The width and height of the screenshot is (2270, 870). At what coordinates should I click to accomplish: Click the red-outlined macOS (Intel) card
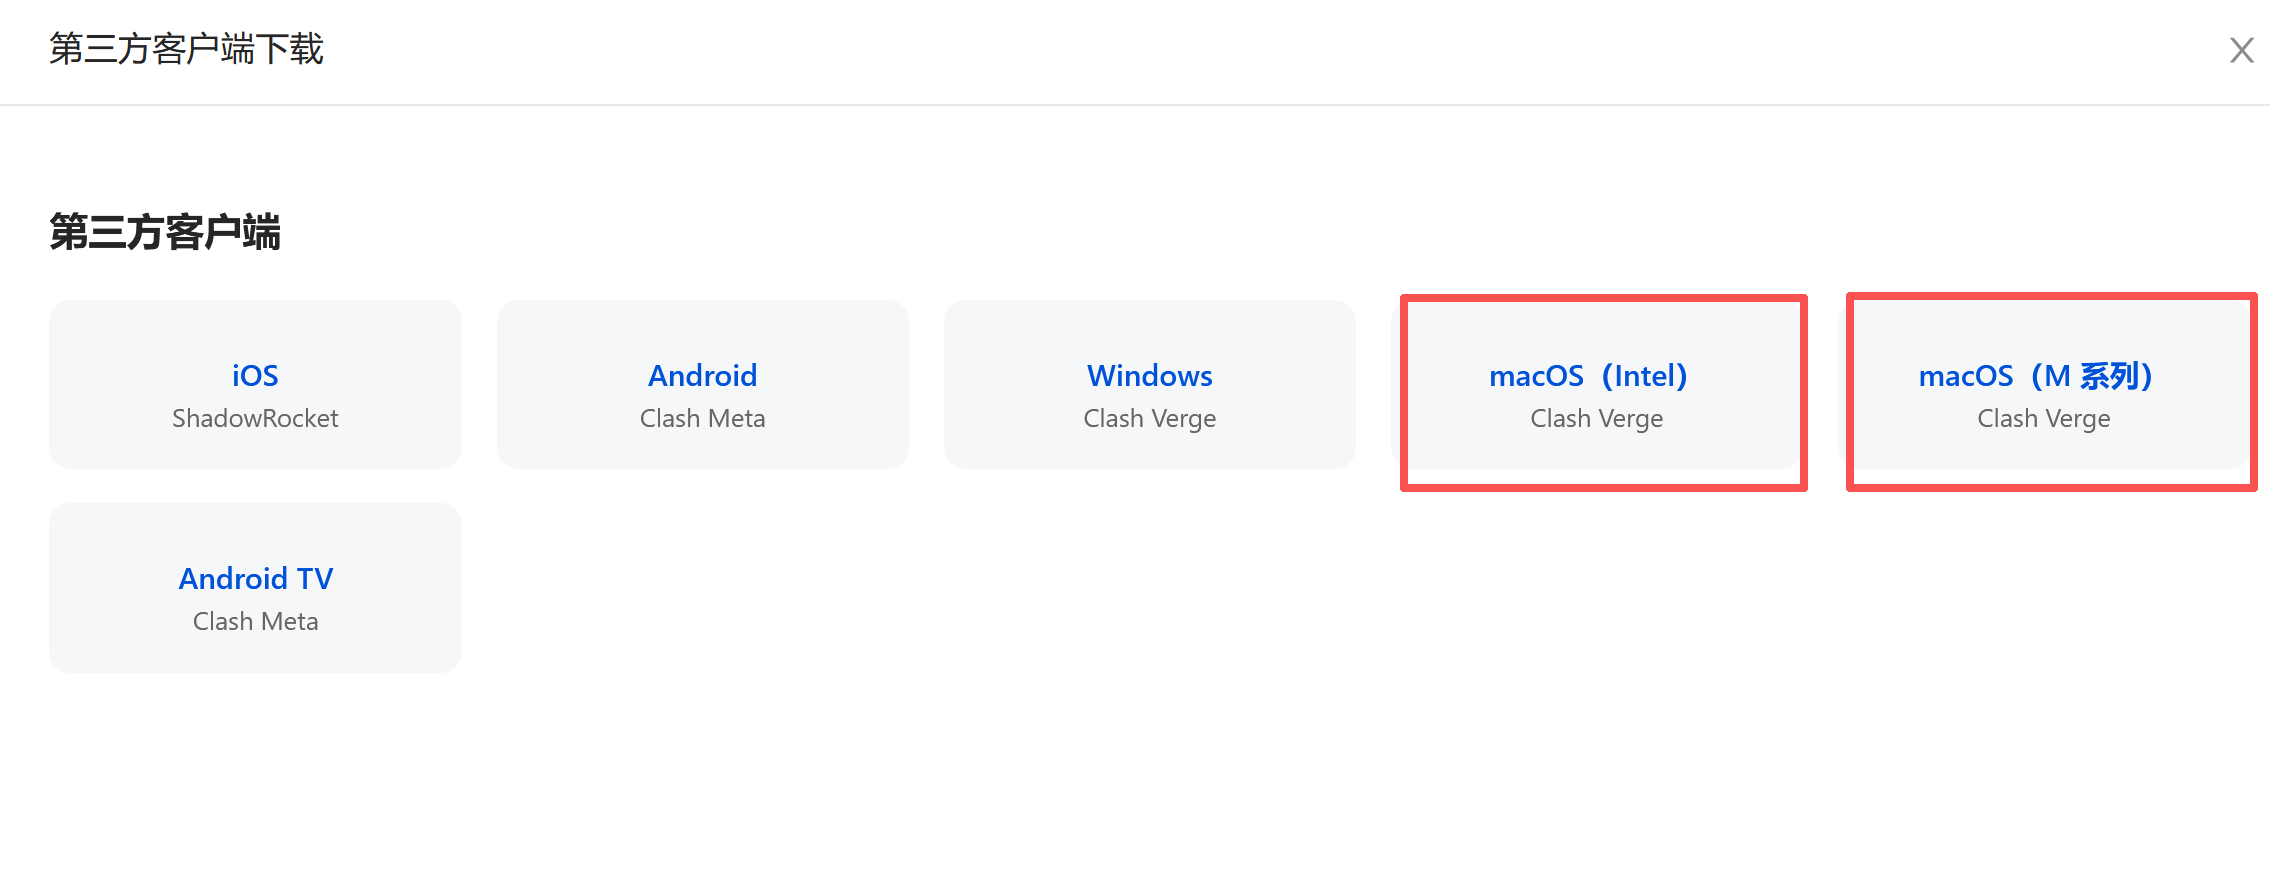[x=1603, y=450]
